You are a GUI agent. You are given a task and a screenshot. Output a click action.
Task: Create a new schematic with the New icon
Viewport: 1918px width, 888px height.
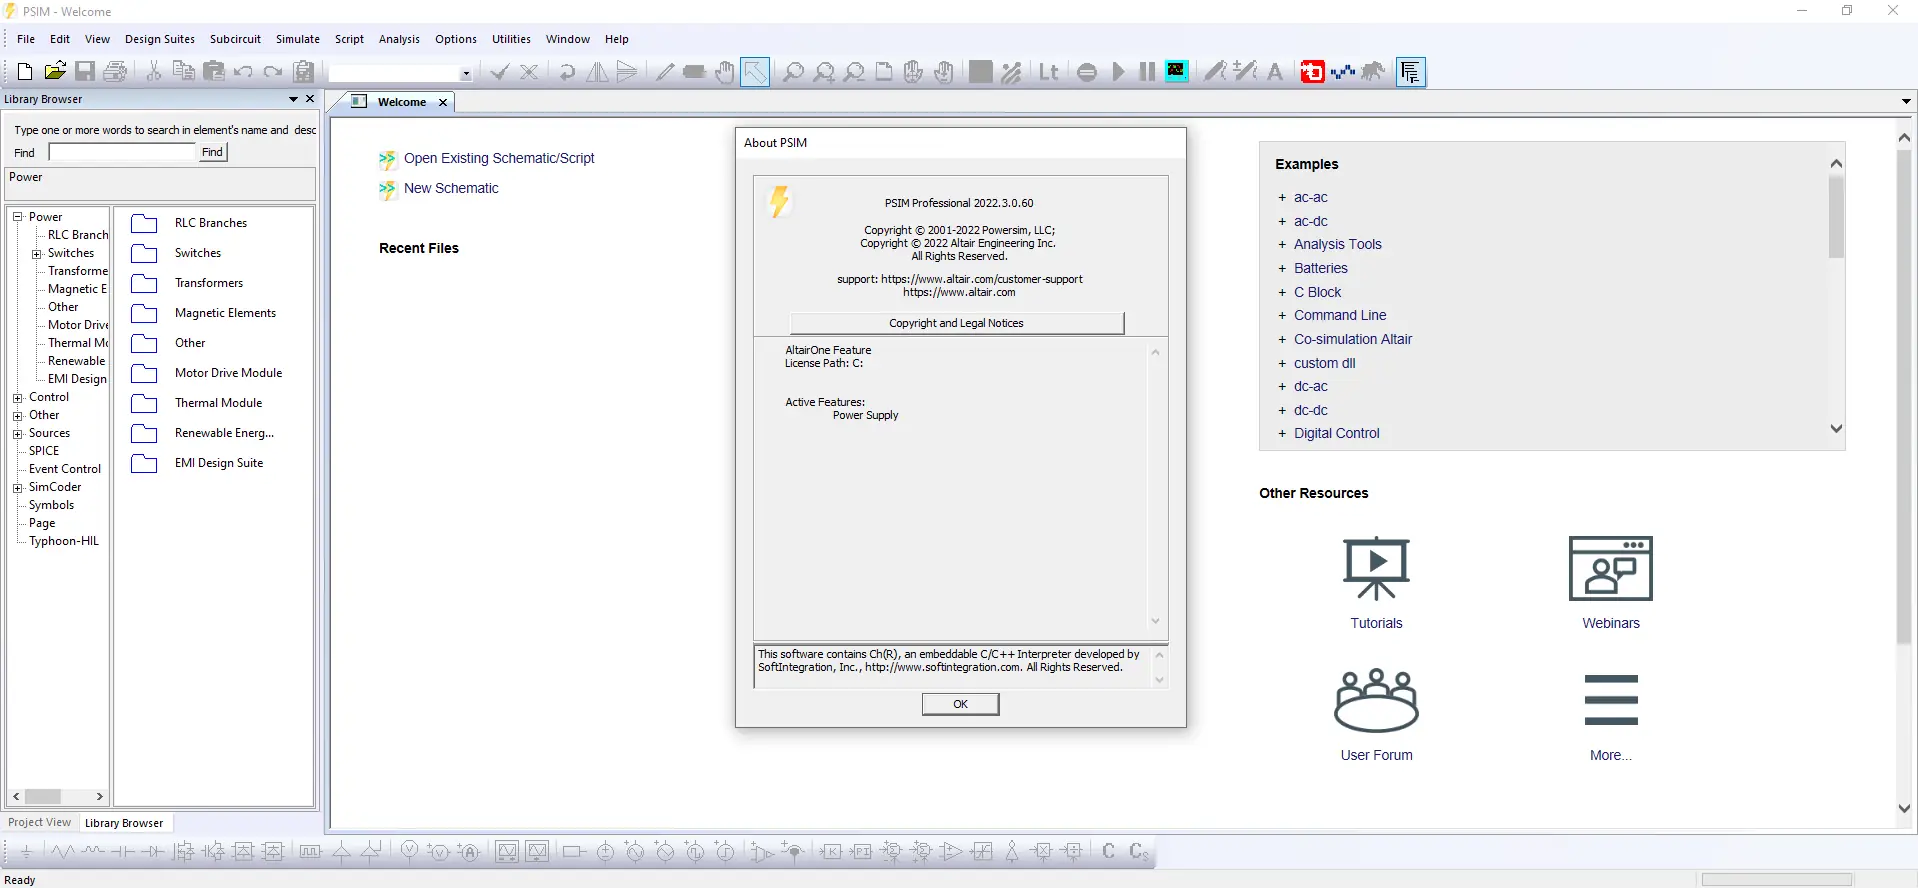[x=25, y=72]
